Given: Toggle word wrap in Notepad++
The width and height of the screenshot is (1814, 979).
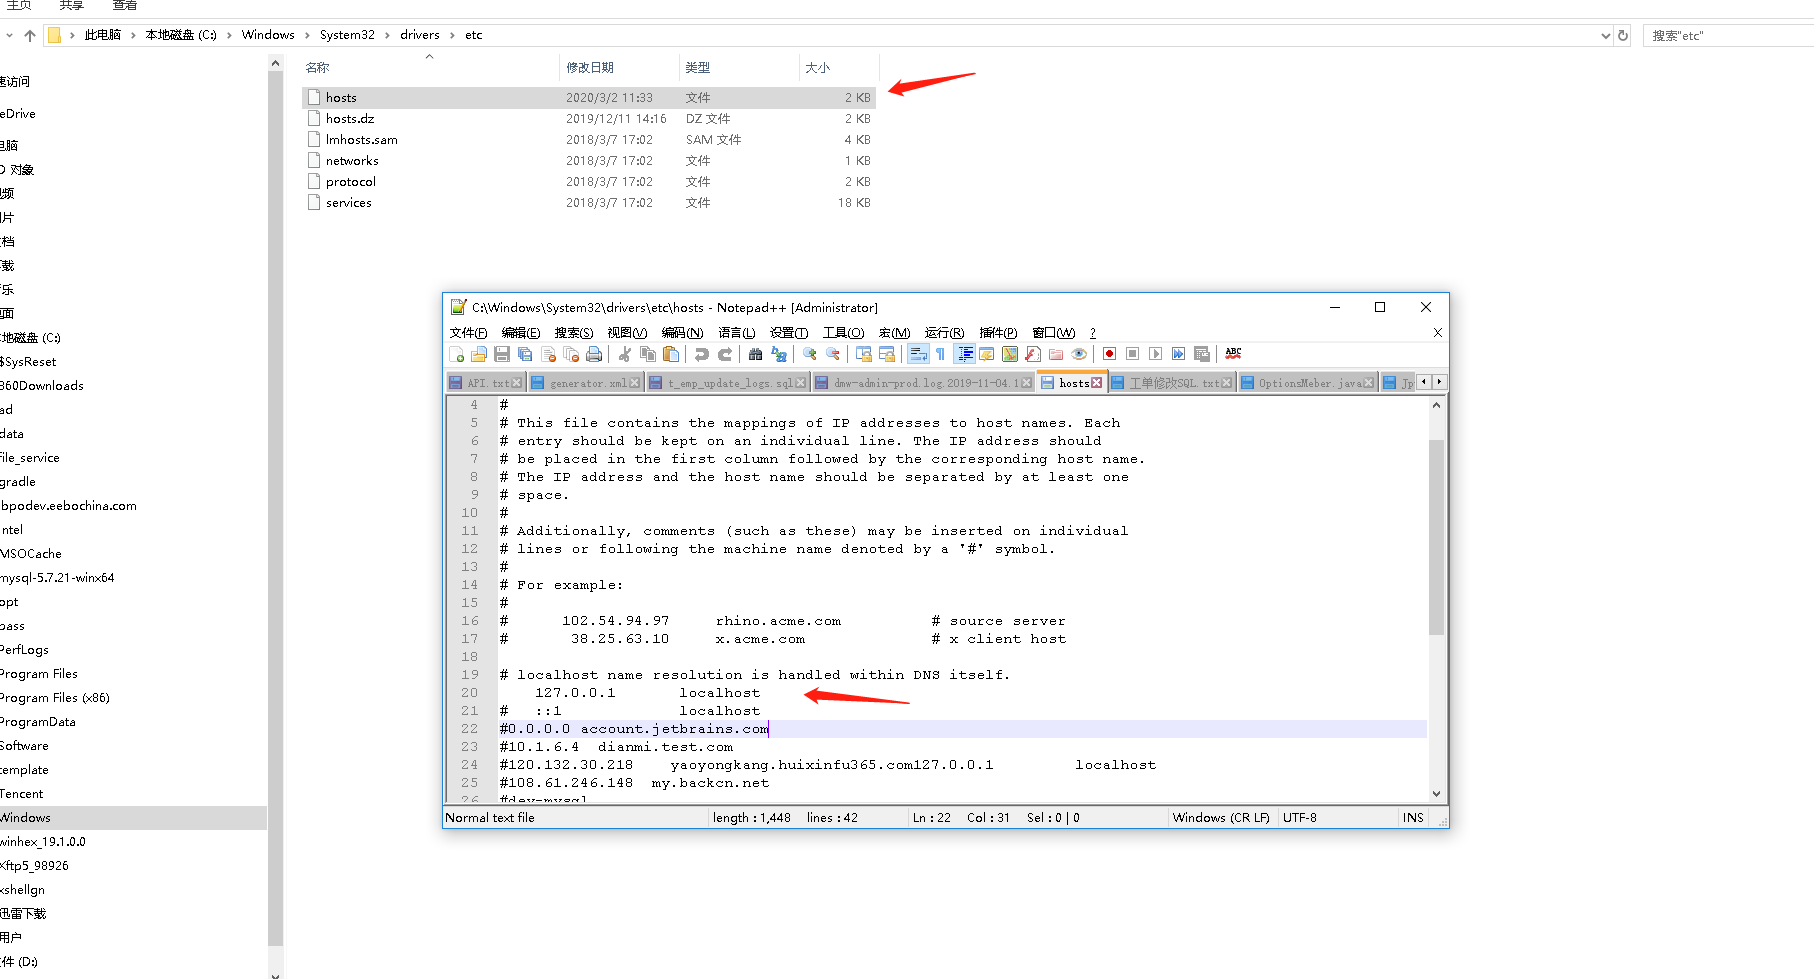Looking at the screenshot, I should click(x=917, y=354).
